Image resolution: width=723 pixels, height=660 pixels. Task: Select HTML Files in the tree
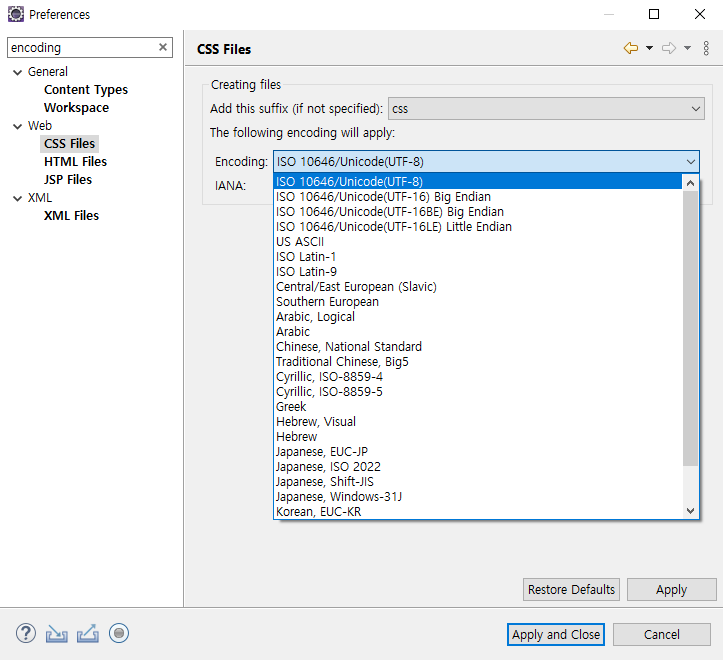76,161
